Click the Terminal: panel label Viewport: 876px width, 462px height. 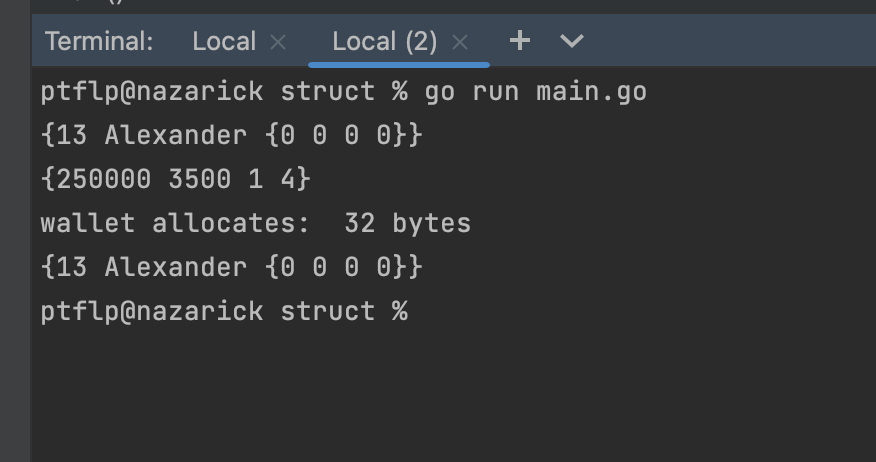coord(99,42)
